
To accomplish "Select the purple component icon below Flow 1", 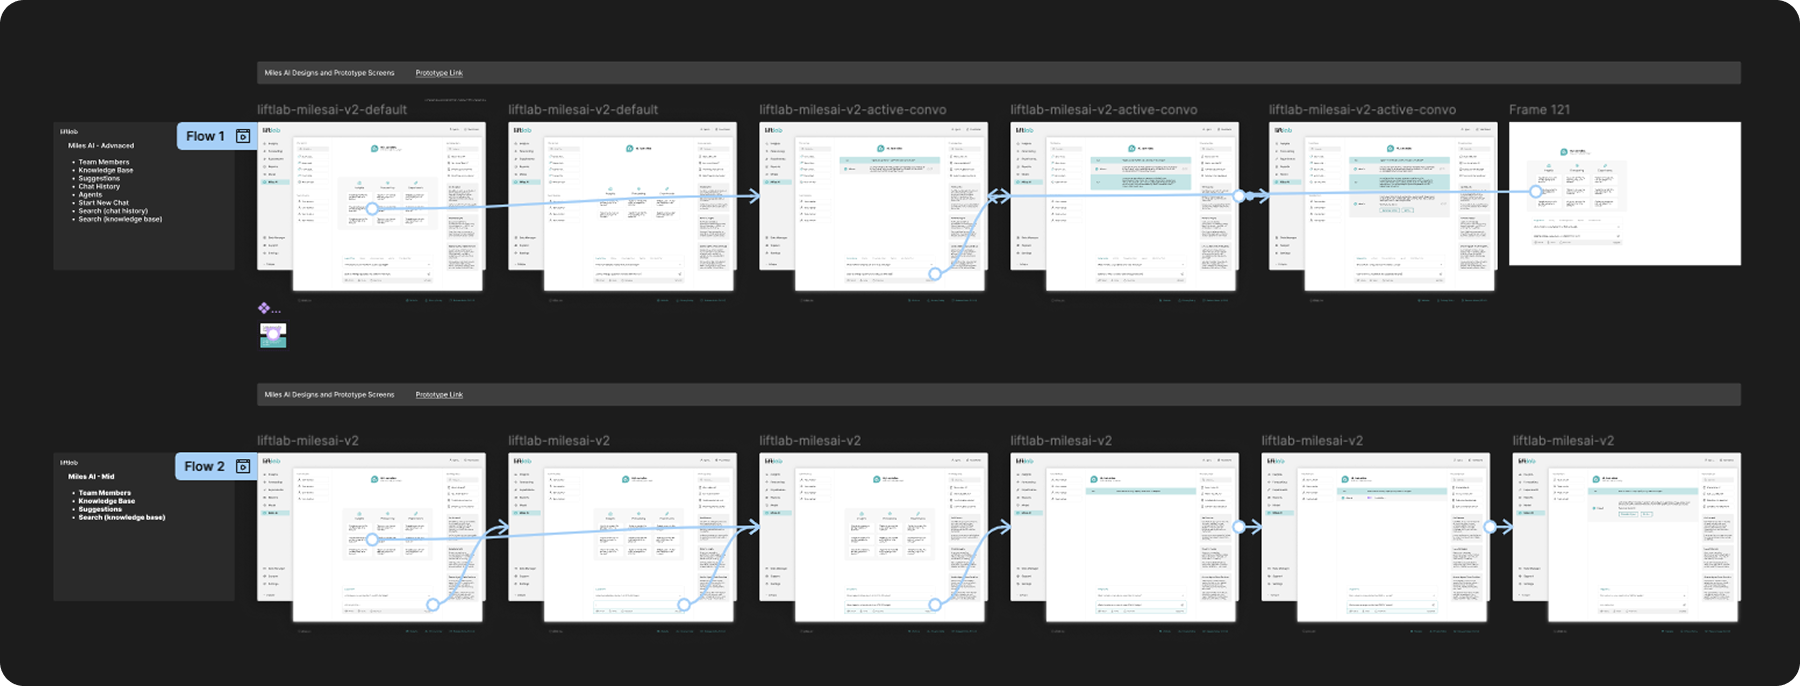I will (x=264, y=309).
